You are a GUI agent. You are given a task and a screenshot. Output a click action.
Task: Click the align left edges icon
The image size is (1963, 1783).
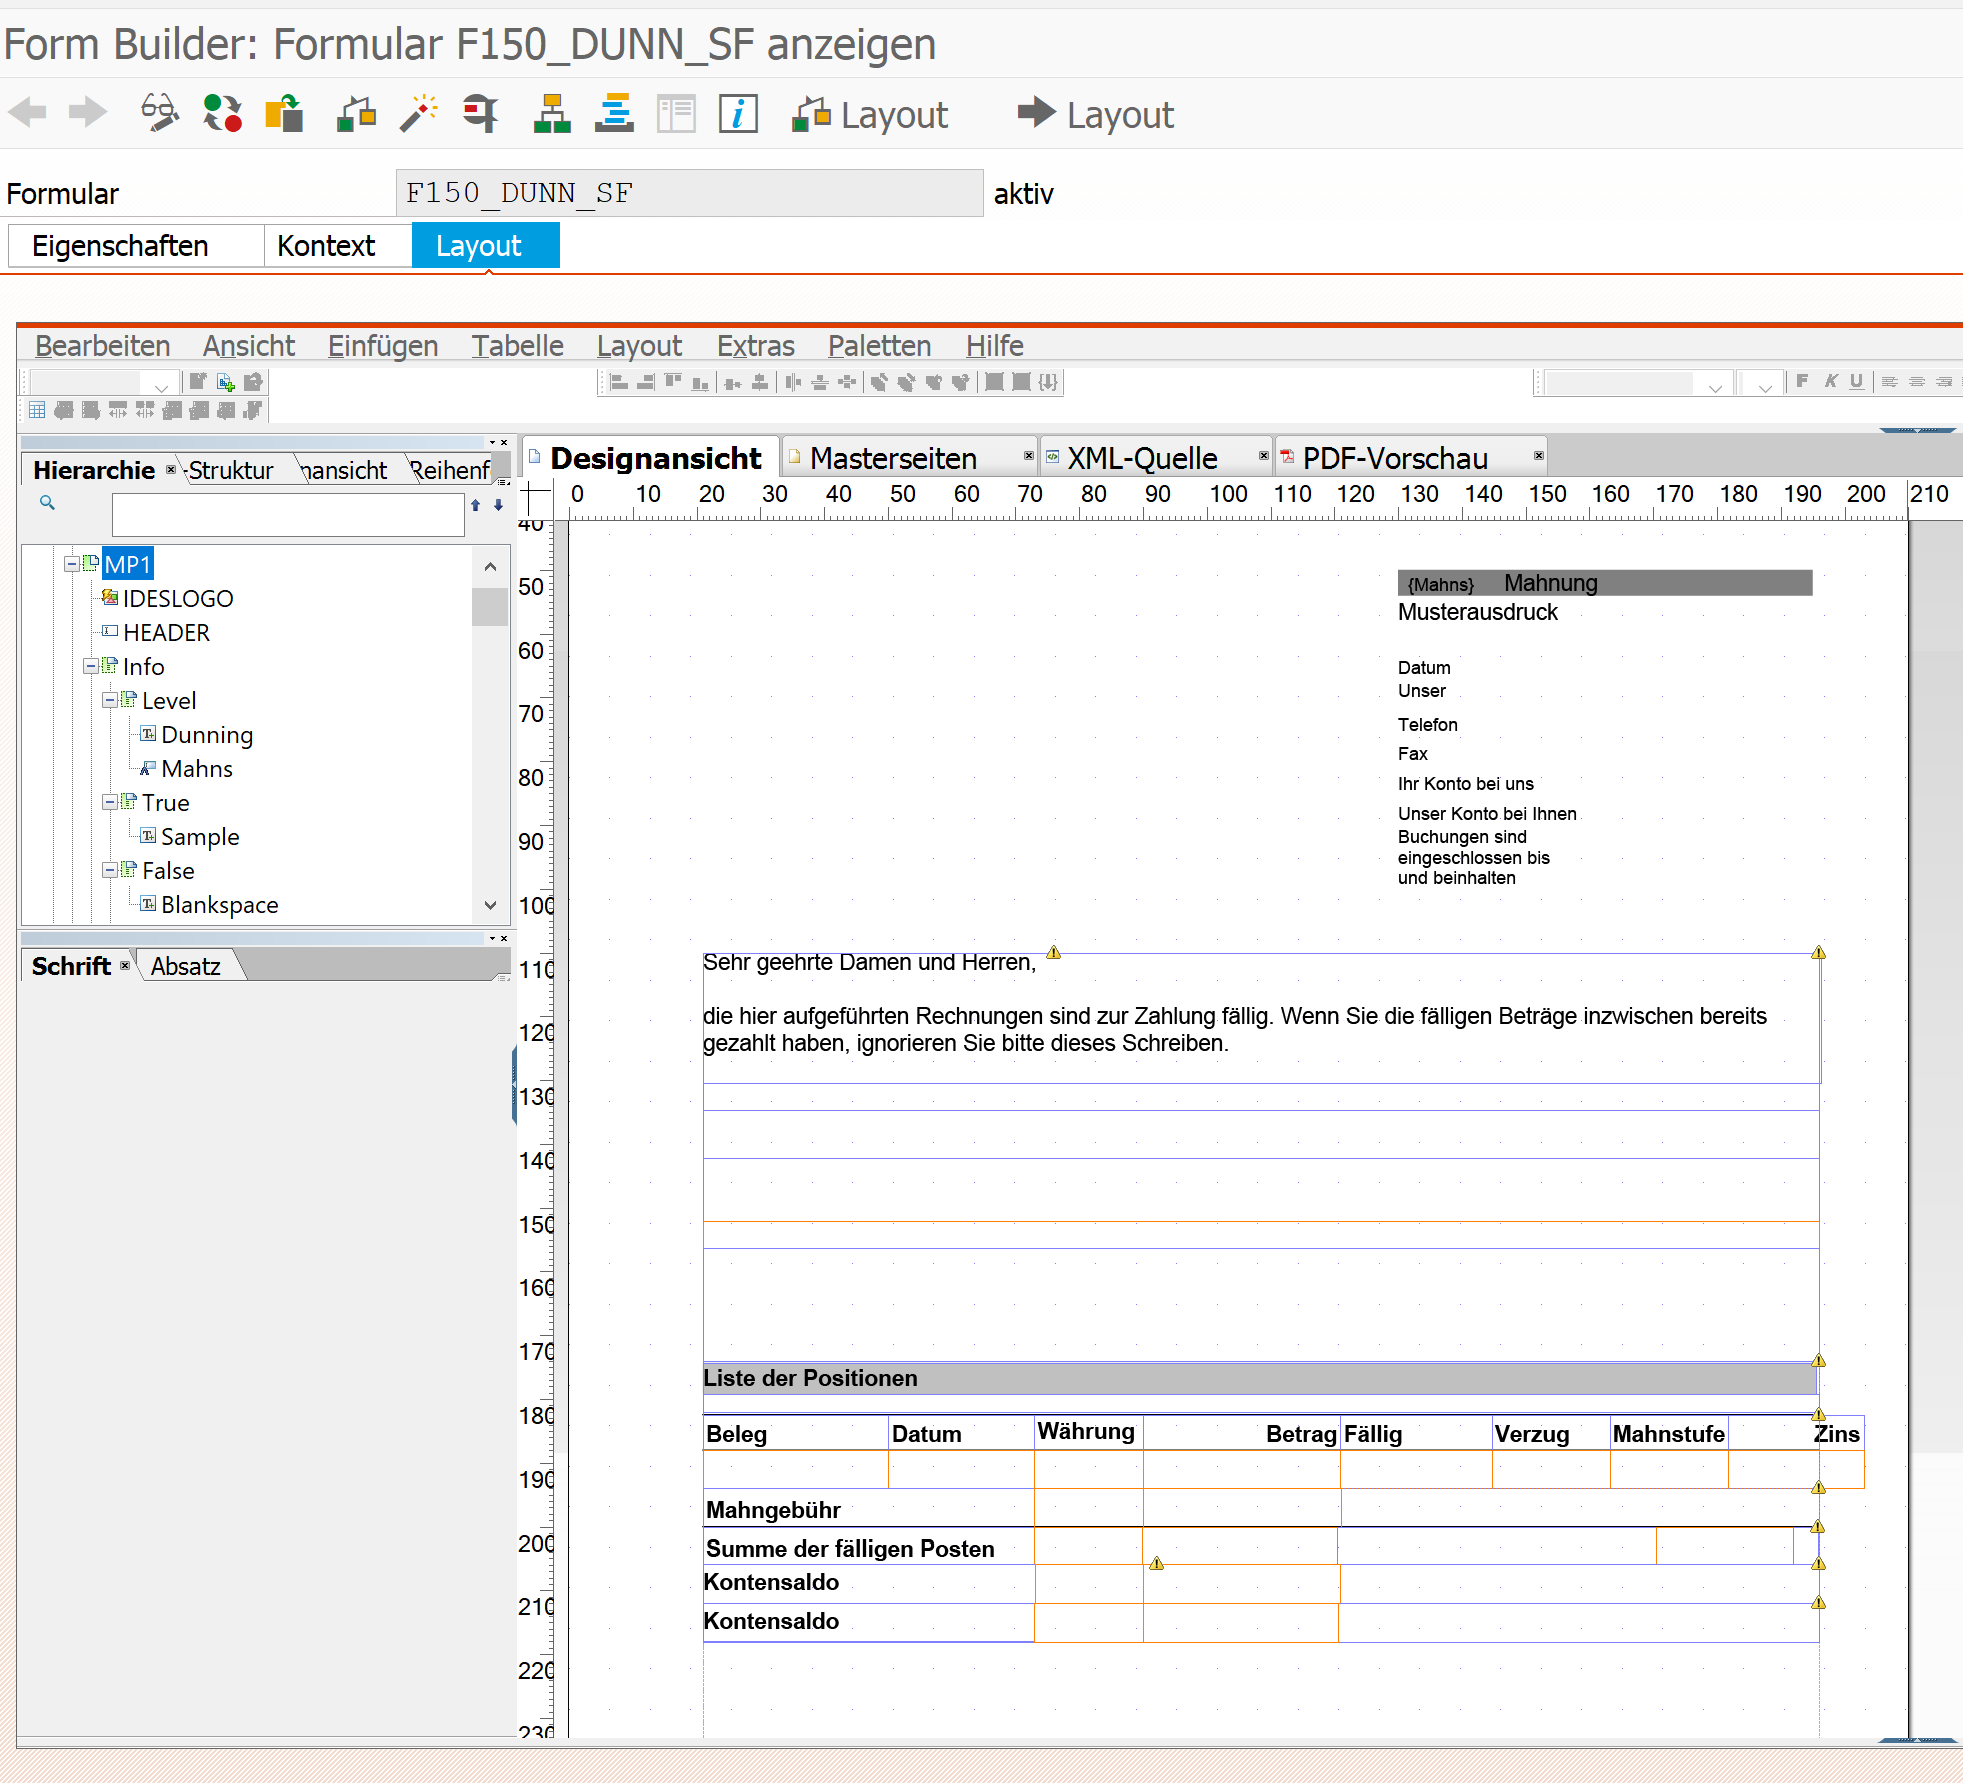[x=619, y=382]
